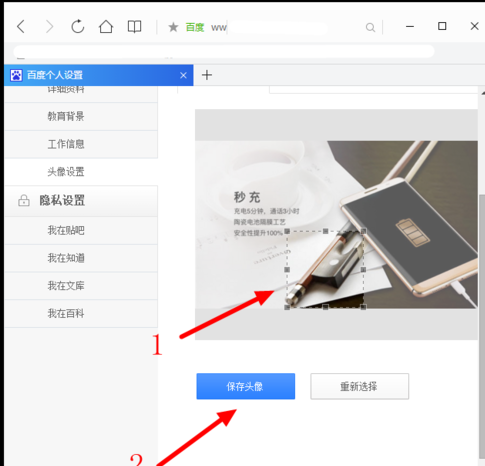Viewport: 485px width, 466px height.
Task: Click the Baidu paw favicon on the tab
Action: pyautogui.click(x=16, y=75)
